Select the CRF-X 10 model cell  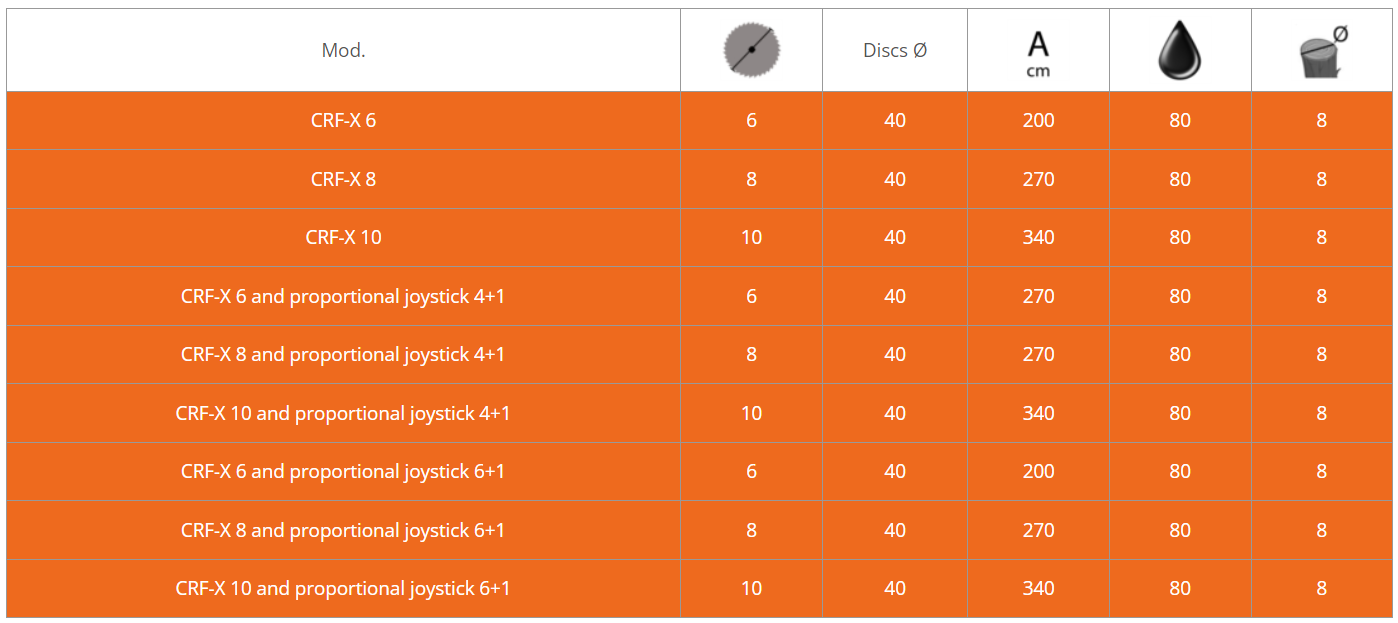[x=343, y=237]
